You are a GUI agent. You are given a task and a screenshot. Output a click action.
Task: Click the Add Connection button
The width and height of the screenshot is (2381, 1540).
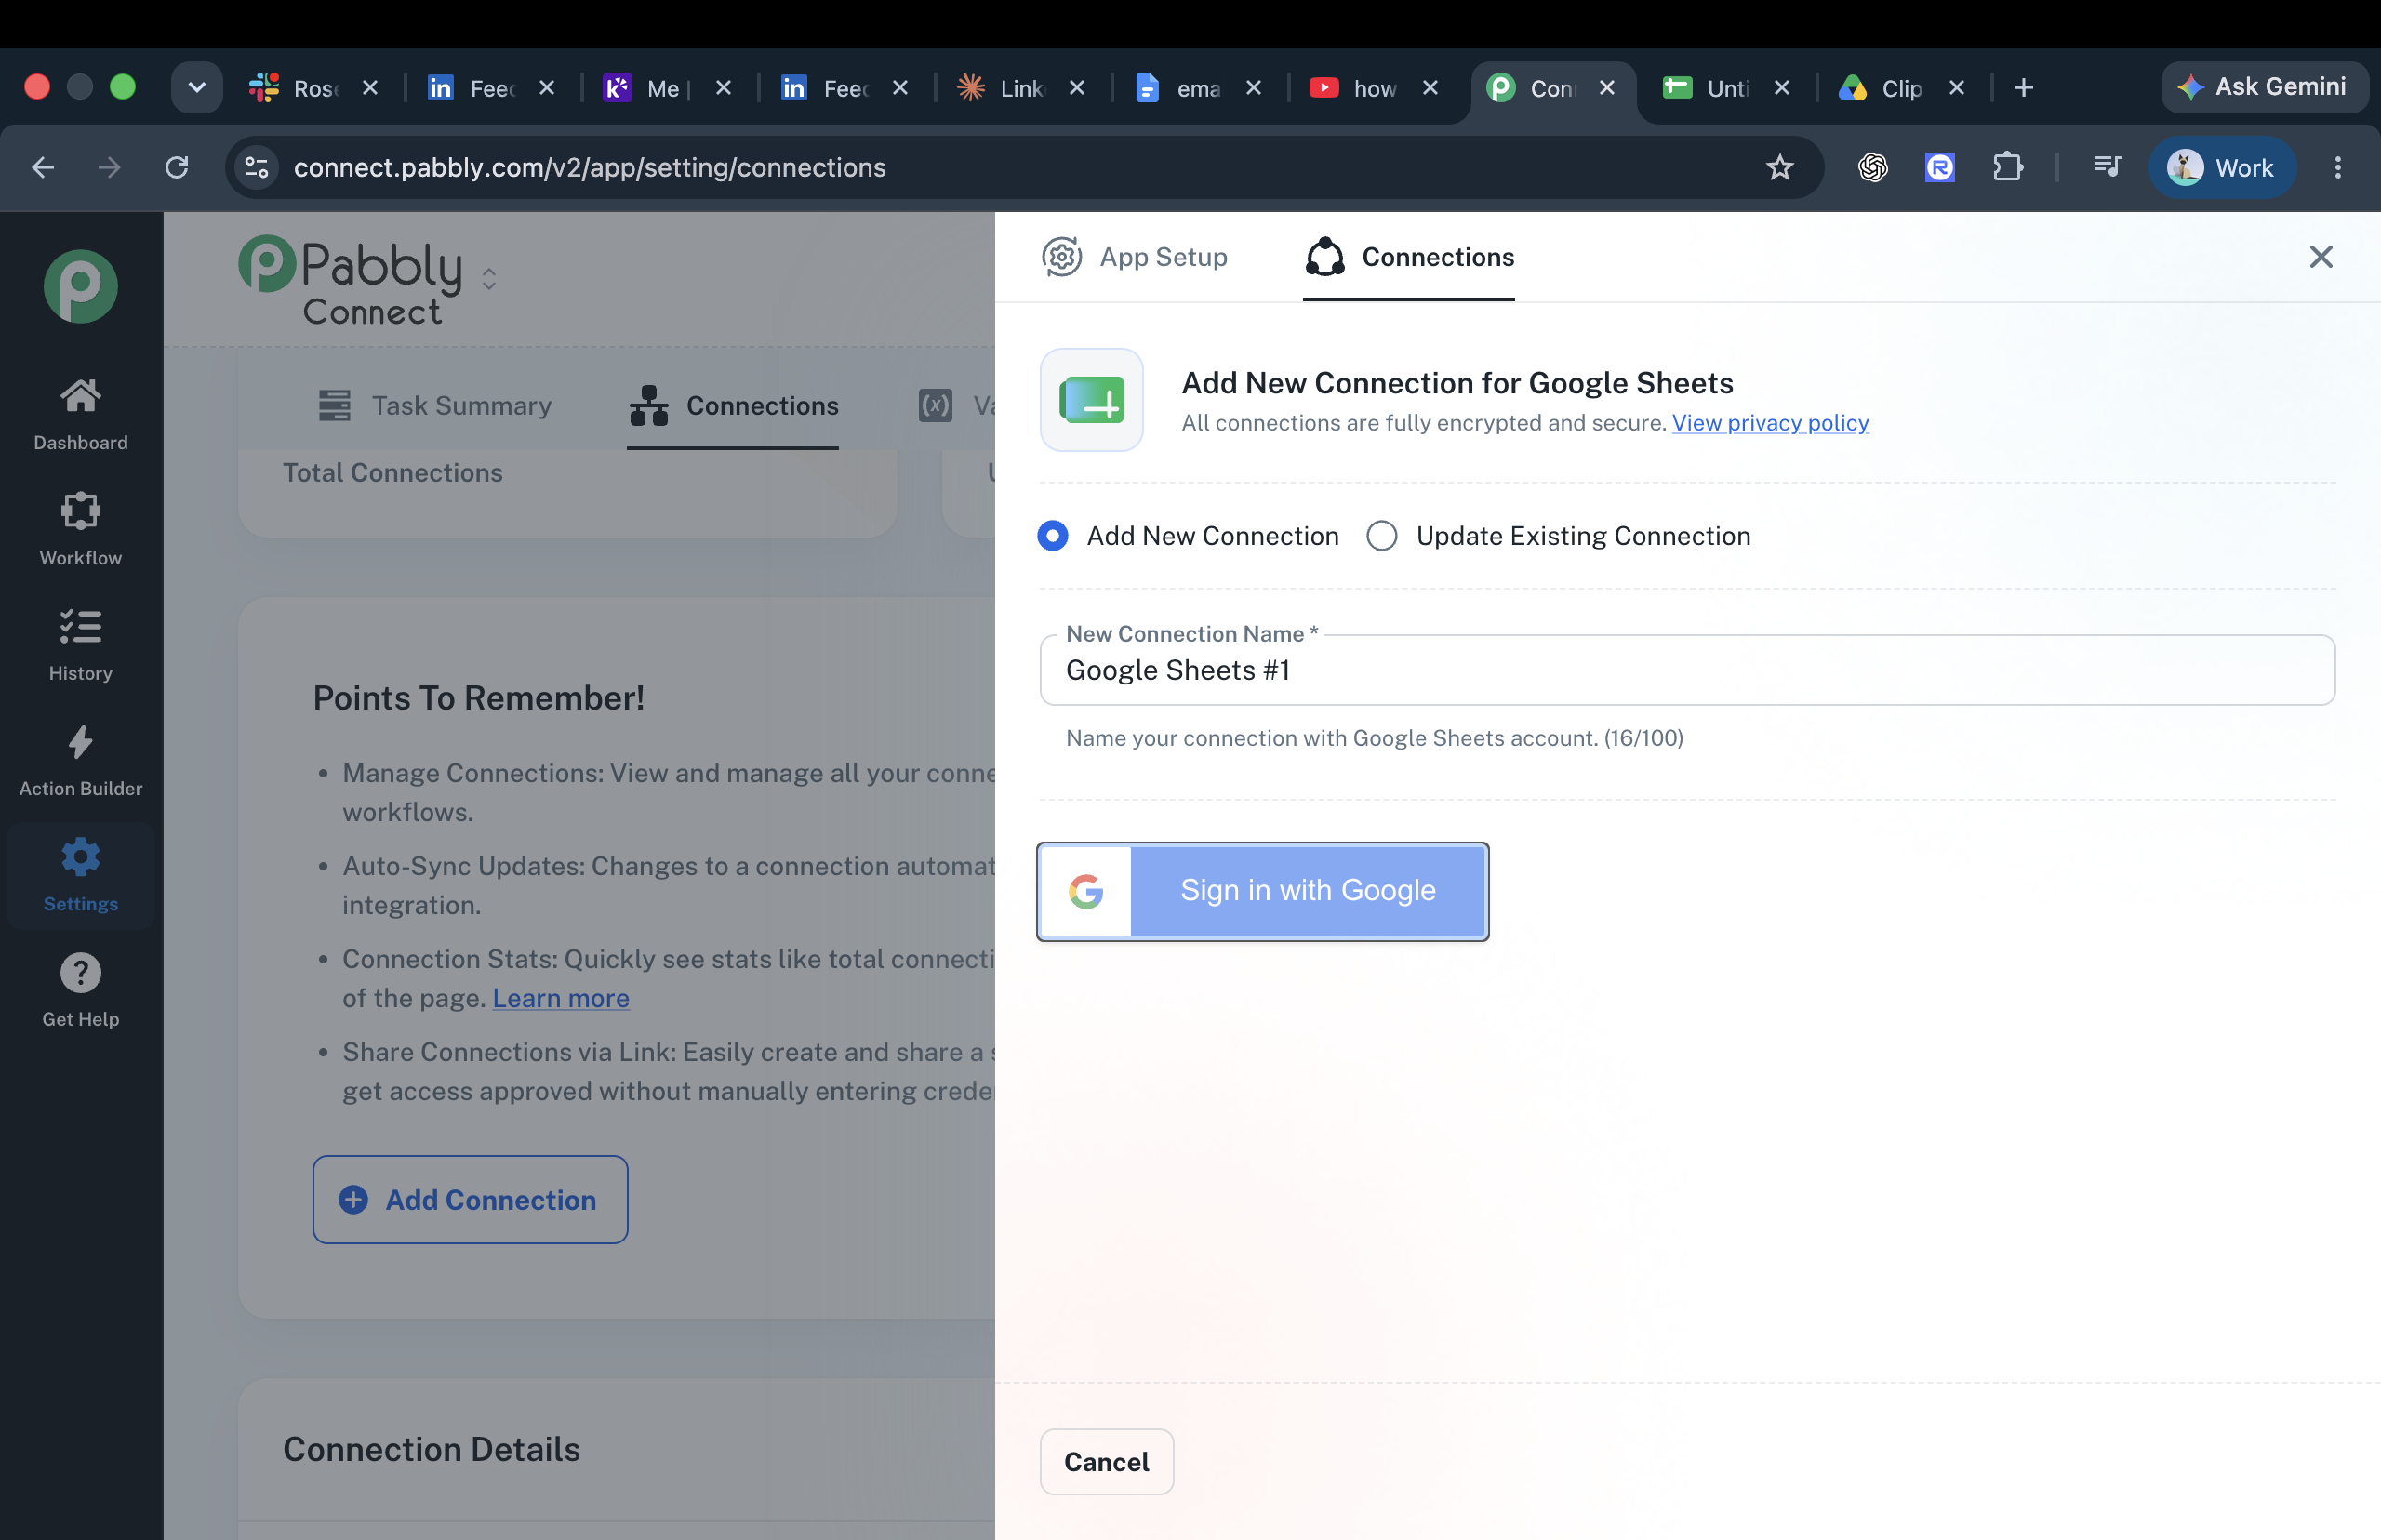(470, 1199)
